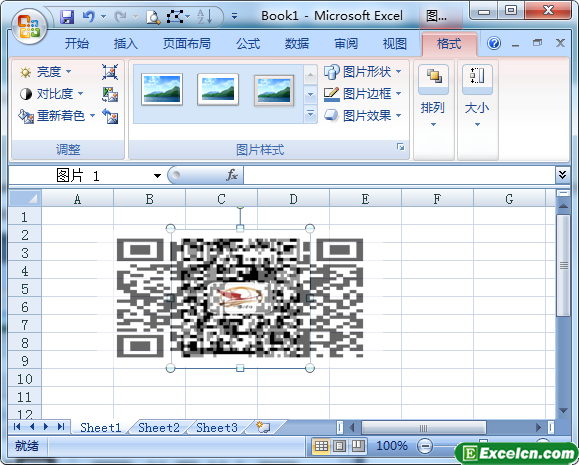Click the Save icon in quick access toolbar
This screenshot has height=465, width=579.
[x=67, y=17]
